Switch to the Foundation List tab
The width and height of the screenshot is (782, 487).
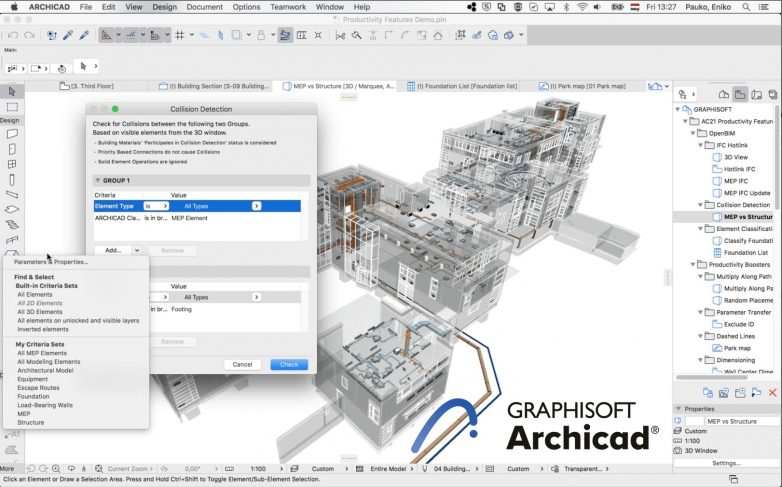pos(462,86)
